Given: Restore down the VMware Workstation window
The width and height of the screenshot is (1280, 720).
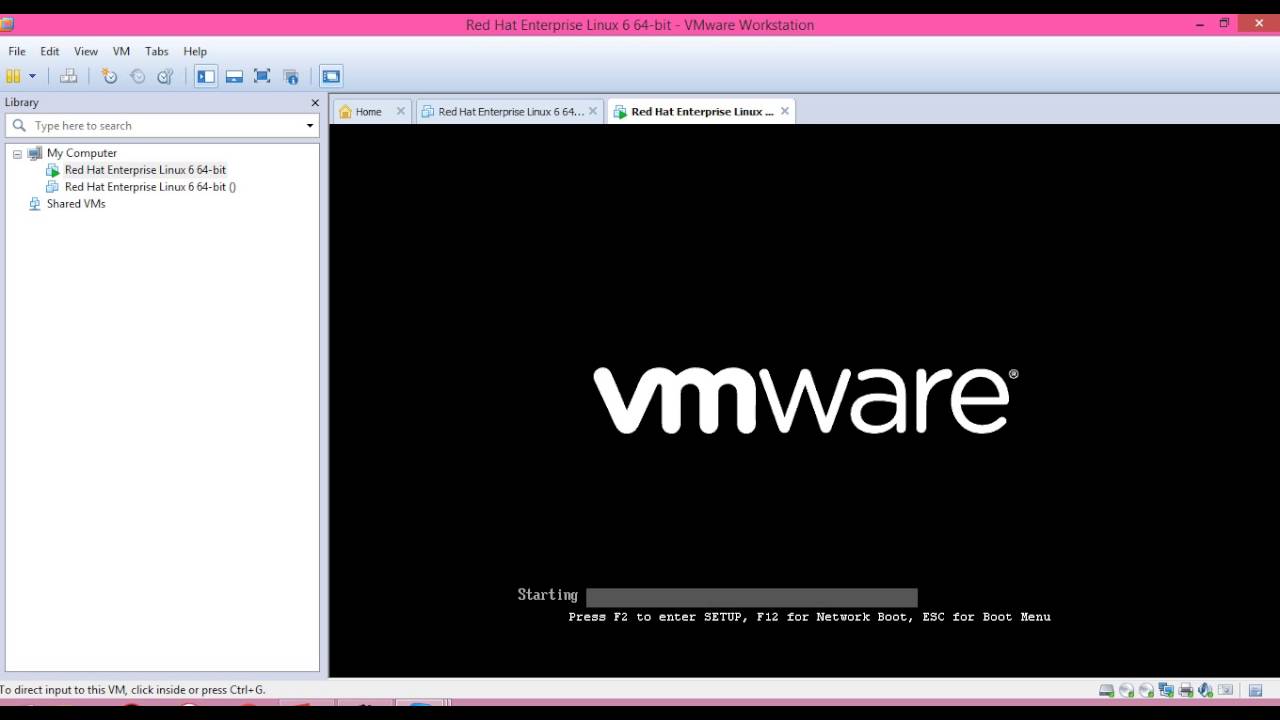Looking at the screenshot, I should click(1224, 23).
